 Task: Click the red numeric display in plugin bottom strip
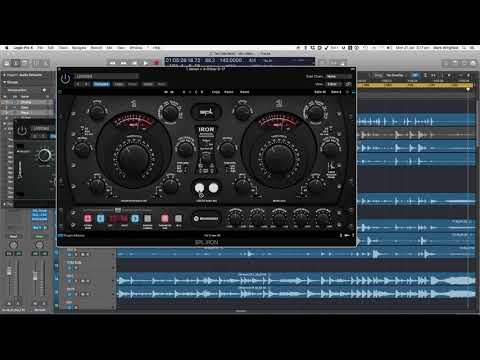(x=118, y=219)
